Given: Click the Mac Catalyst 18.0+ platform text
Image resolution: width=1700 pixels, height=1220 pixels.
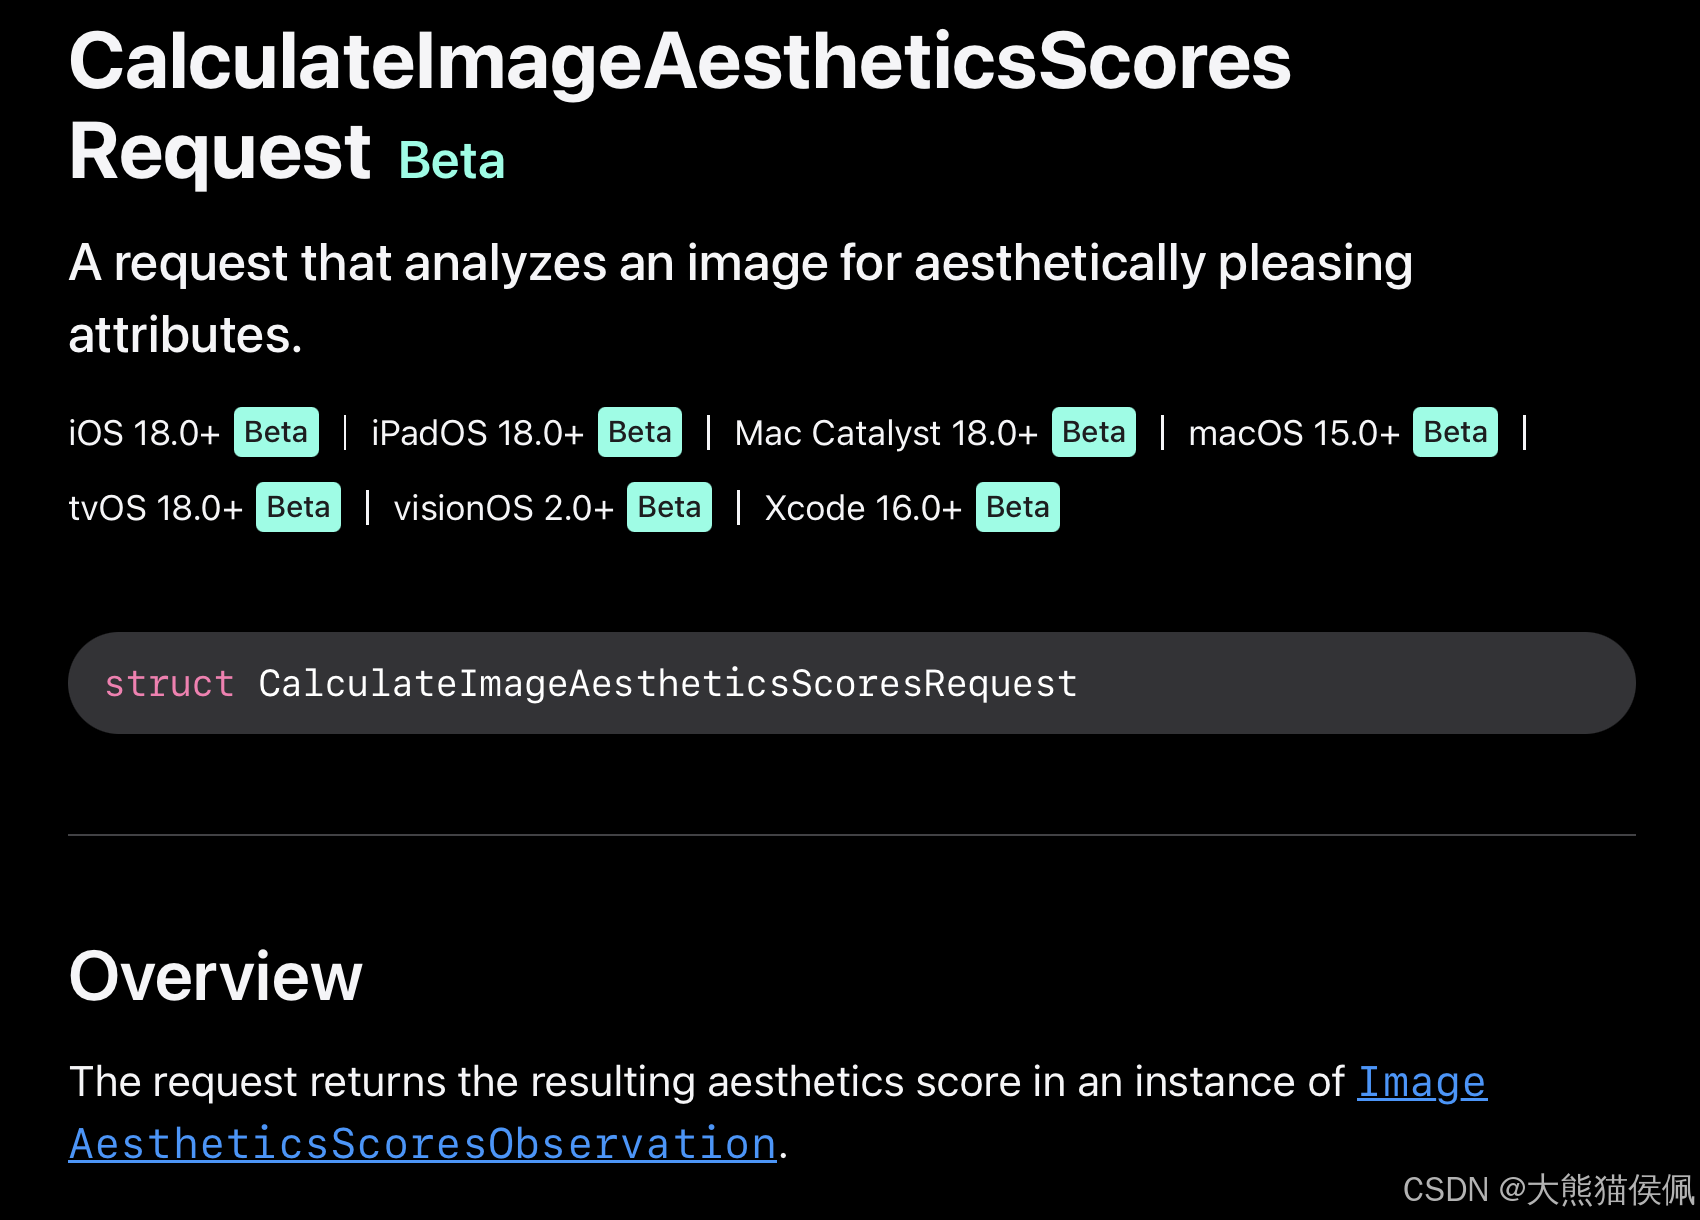Looking at the screenshot, I should (886, 433).
